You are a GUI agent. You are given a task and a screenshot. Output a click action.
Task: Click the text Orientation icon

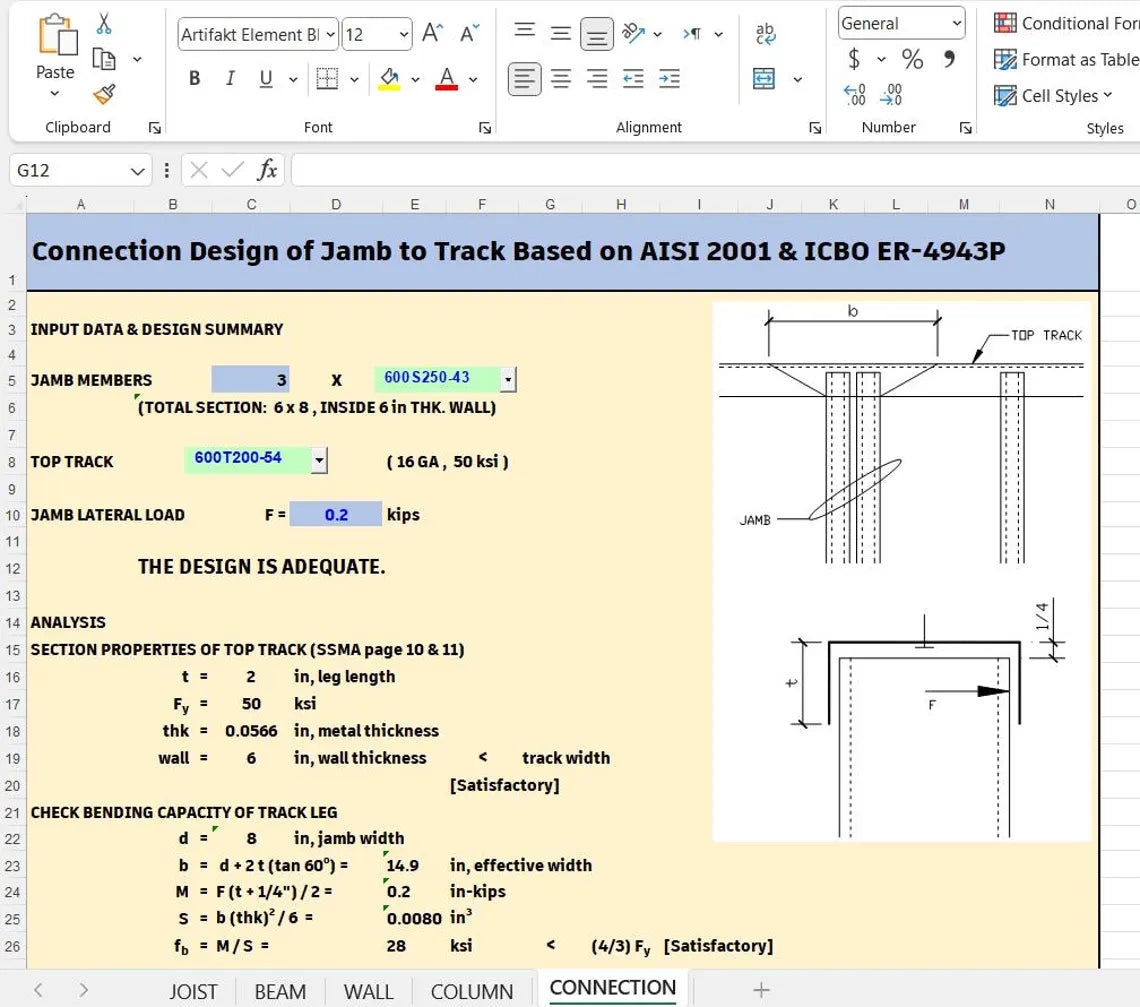633,33
